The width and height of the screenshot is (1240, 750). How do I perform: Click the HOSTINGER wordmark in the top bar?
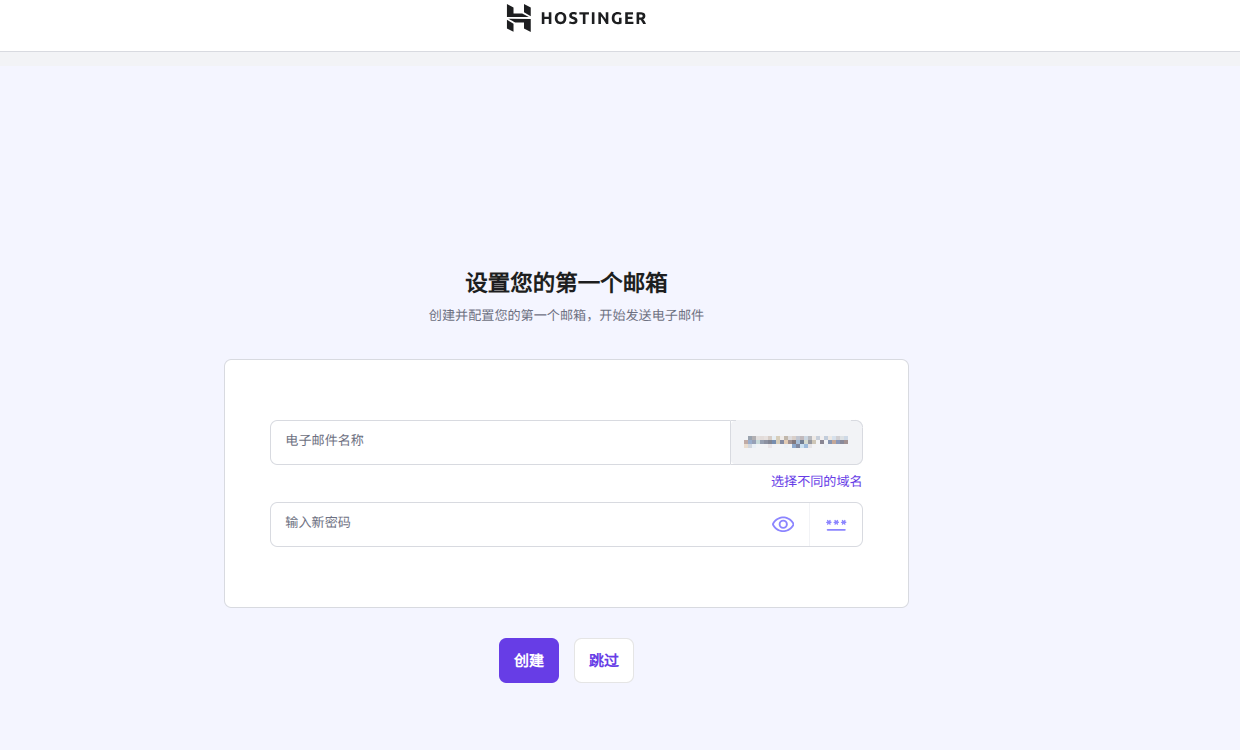(592, 18)
